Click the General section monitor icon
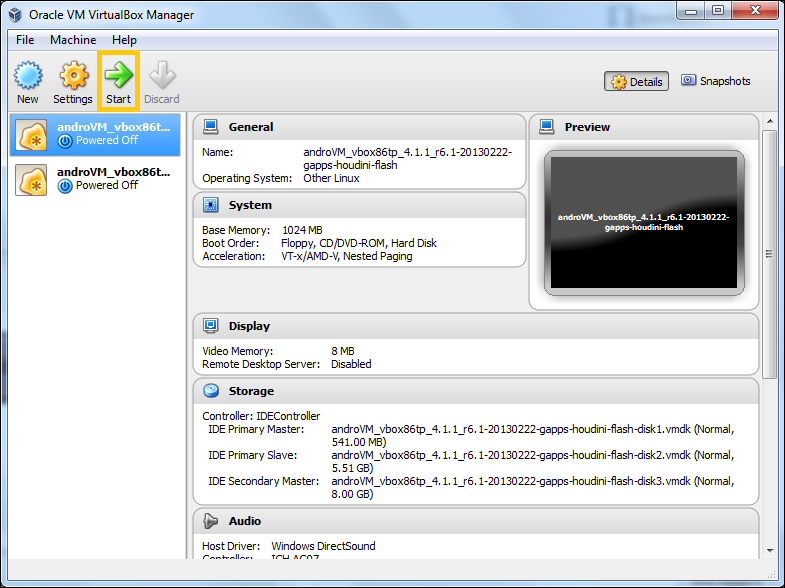Screen dimensions: 785x588 [x=211, y=127]
